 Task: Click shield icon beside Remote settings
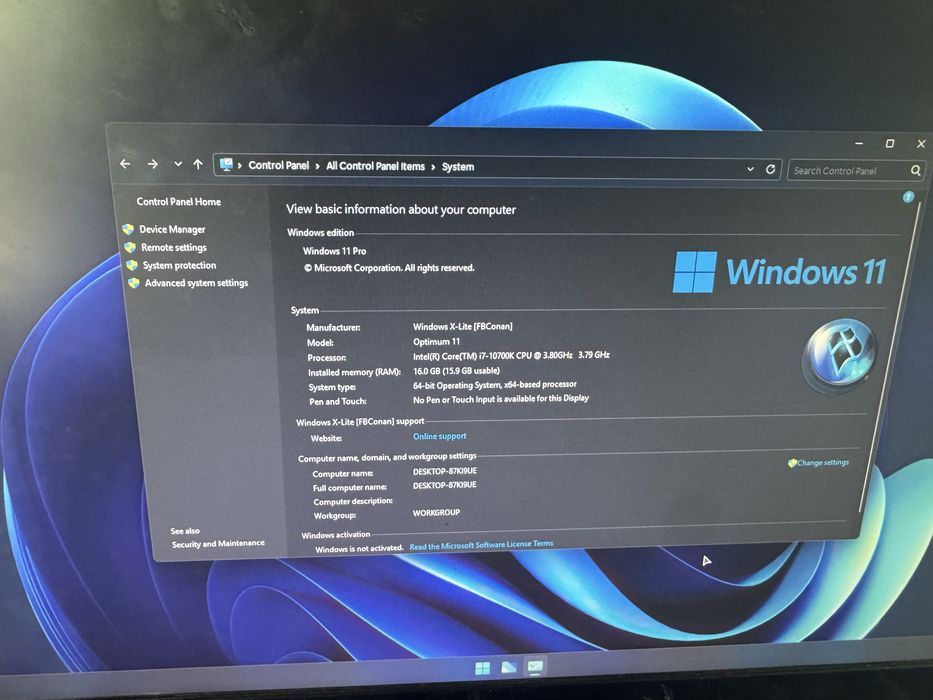130,247
